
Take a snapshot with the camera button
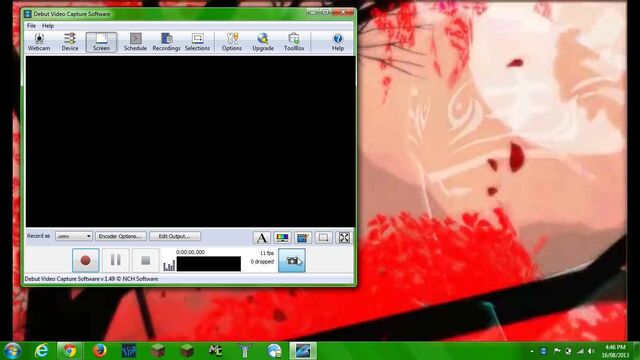[x=292, y=260]
